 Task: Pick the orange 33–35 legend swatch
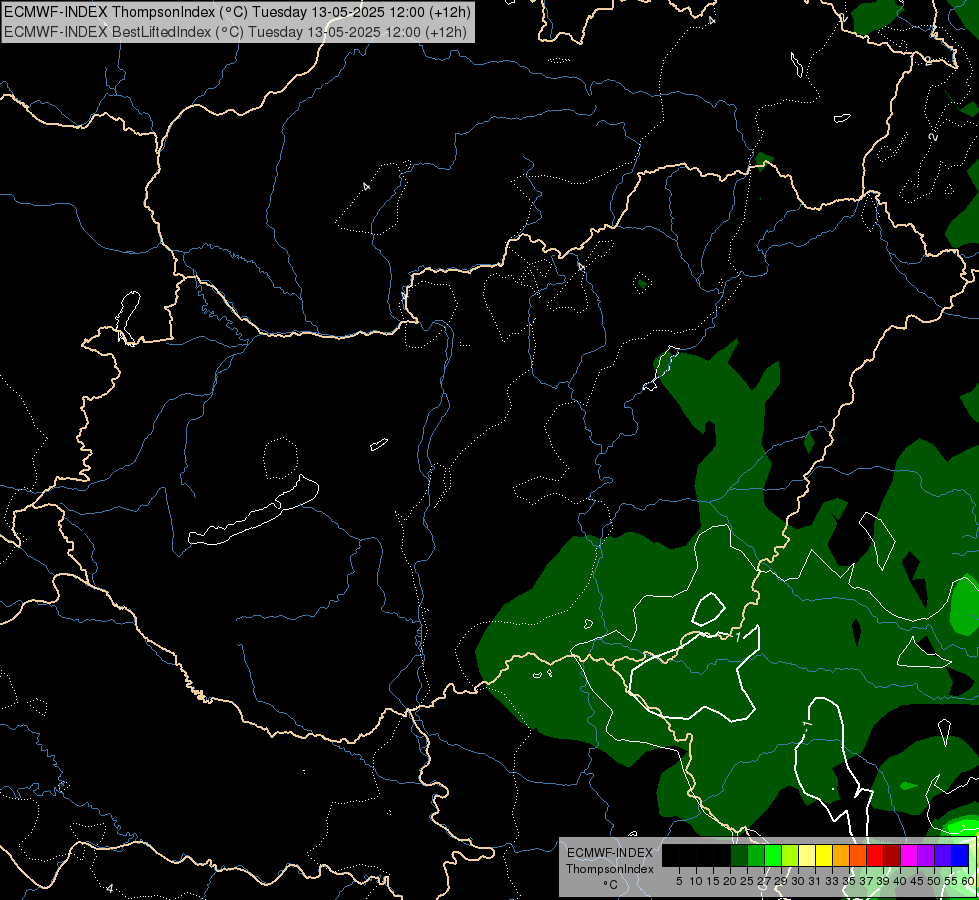point(842,855)
